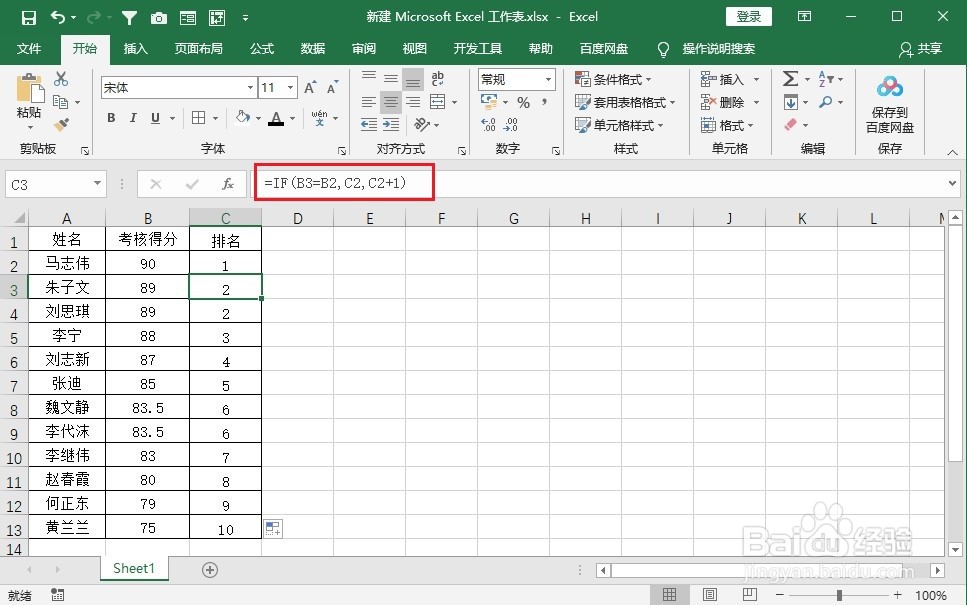Open the number format dropdown 常规

coord(548,80)
